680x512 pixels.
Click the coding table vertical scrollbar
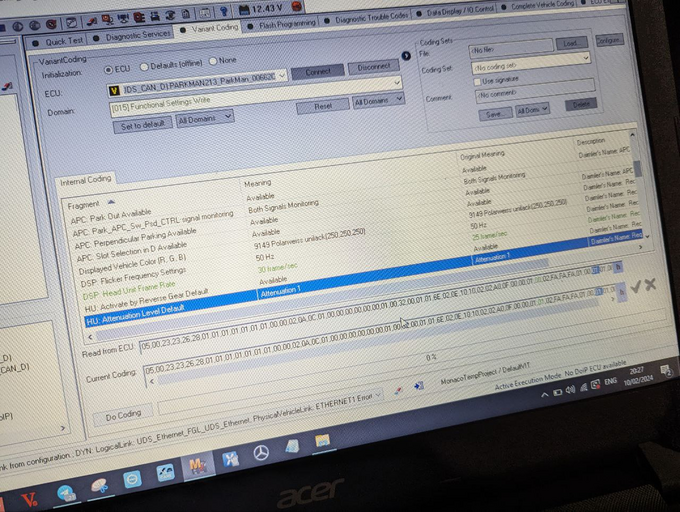click(x=637, y=169)
